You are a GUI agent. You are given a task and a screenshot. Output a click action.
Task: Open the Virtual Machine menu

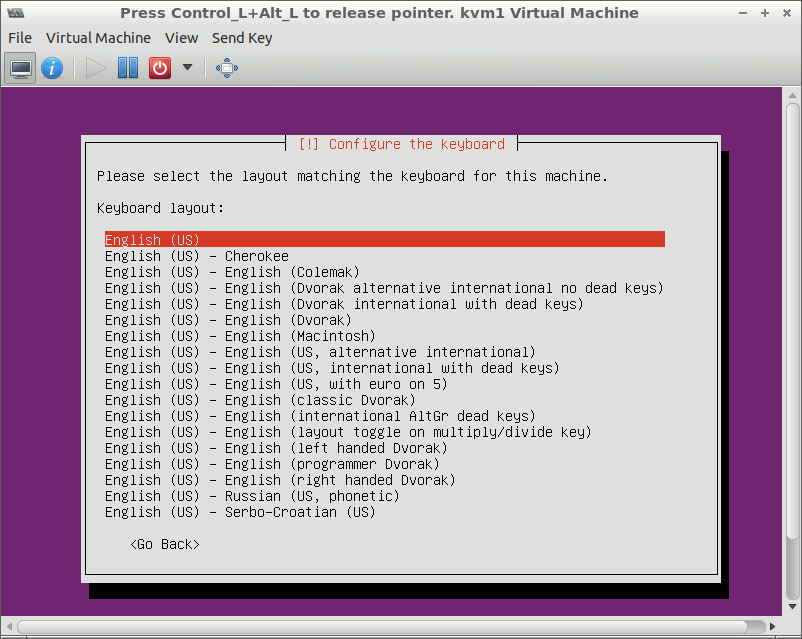[x=98, y=38]
